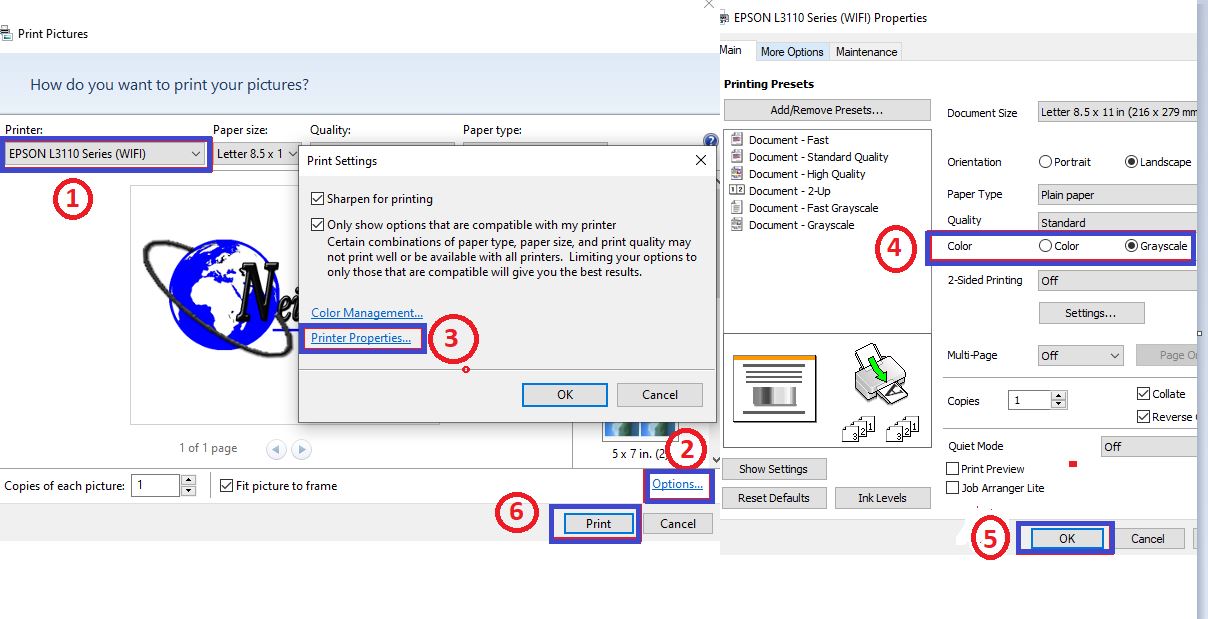Click Cancel in EPSON Properties
This screenshot has height=619, width=1208.
pos(1147,538)
